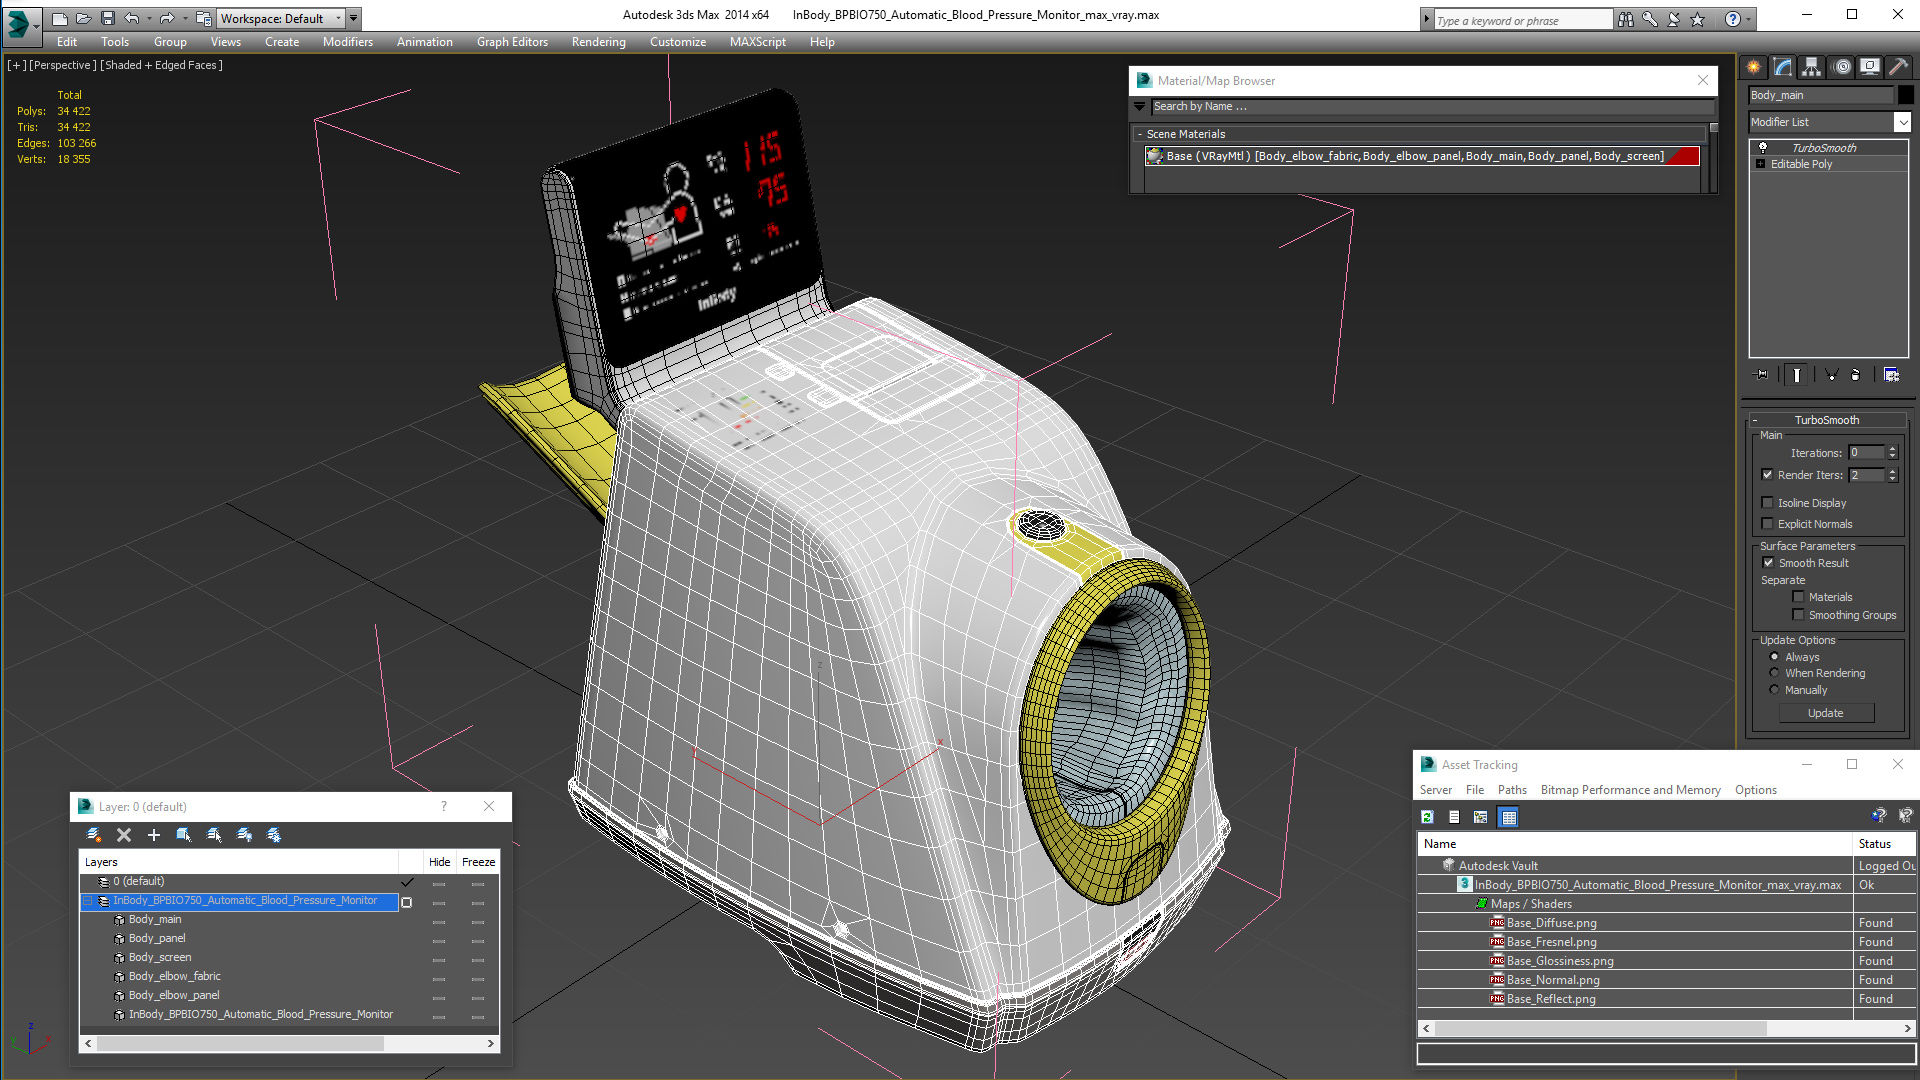Image resolution: width=1920 pixels, height=1080 pixels.
Task: Select the Always update radio button
Action: tap(1774, 657)
